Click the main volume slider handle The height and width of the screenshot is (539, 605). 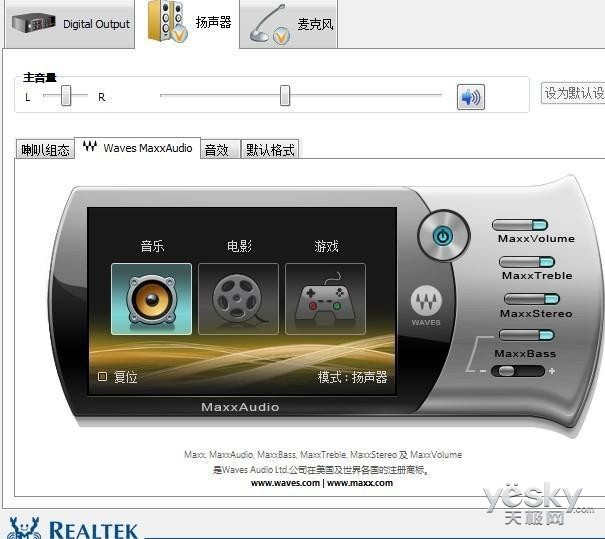(285, 95)
